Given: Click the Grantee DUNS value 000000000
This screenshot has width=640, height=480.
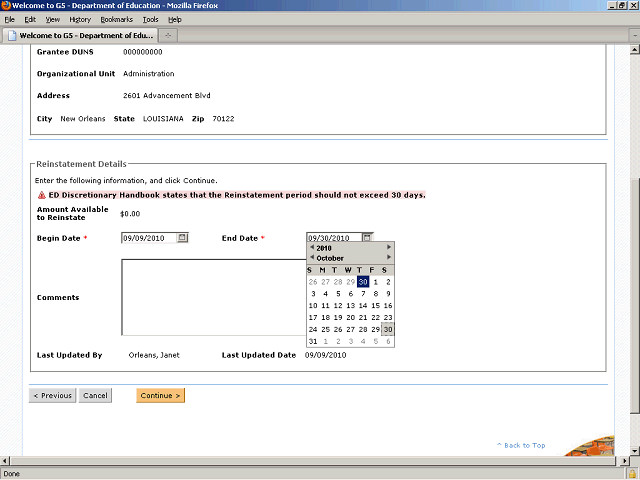Looking at the screenshot, I should coord(143,52).
